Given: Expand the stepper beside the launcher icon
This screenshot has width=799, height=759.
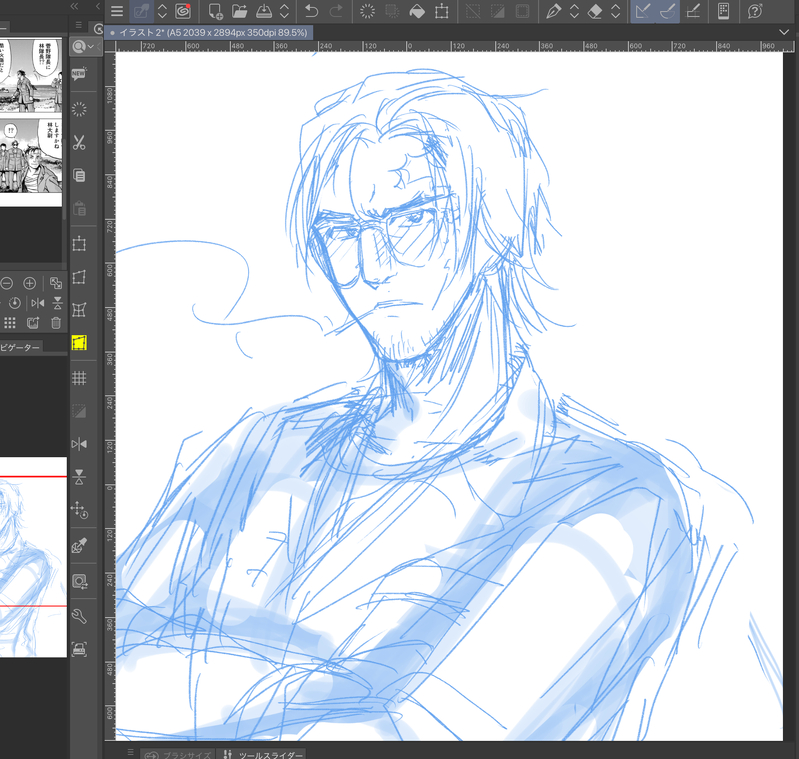Looking at the screenshot, I should pyautogui.click(x=162, y=11).
